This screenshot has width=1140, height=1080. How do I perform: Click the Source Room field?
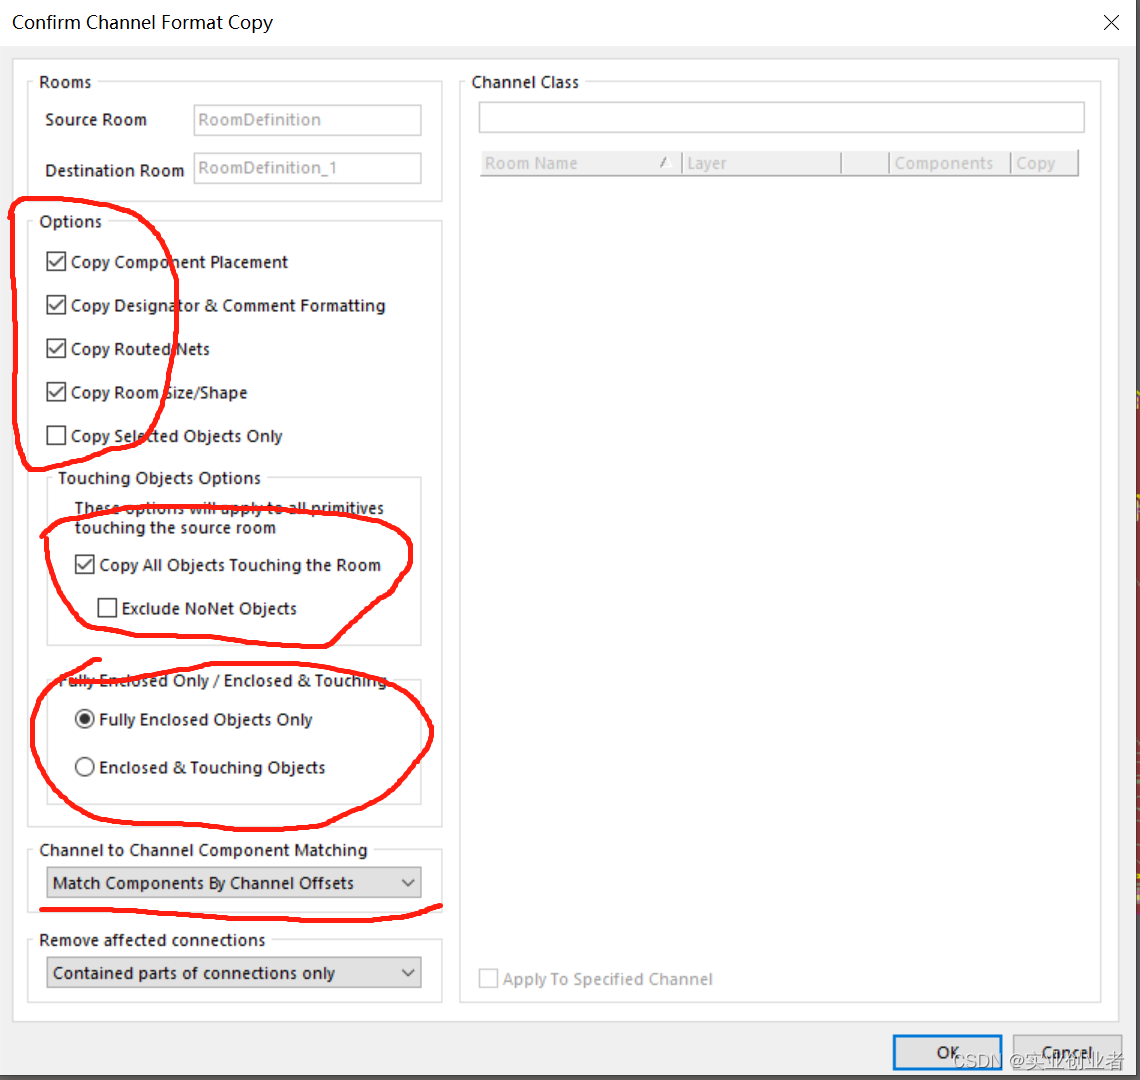tap(307, 120)
